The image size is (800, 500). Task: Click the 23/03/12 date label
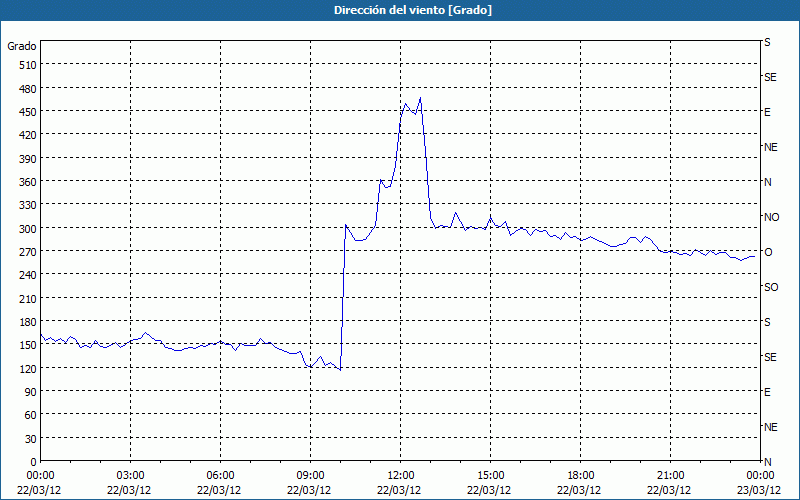coord(759,490)
